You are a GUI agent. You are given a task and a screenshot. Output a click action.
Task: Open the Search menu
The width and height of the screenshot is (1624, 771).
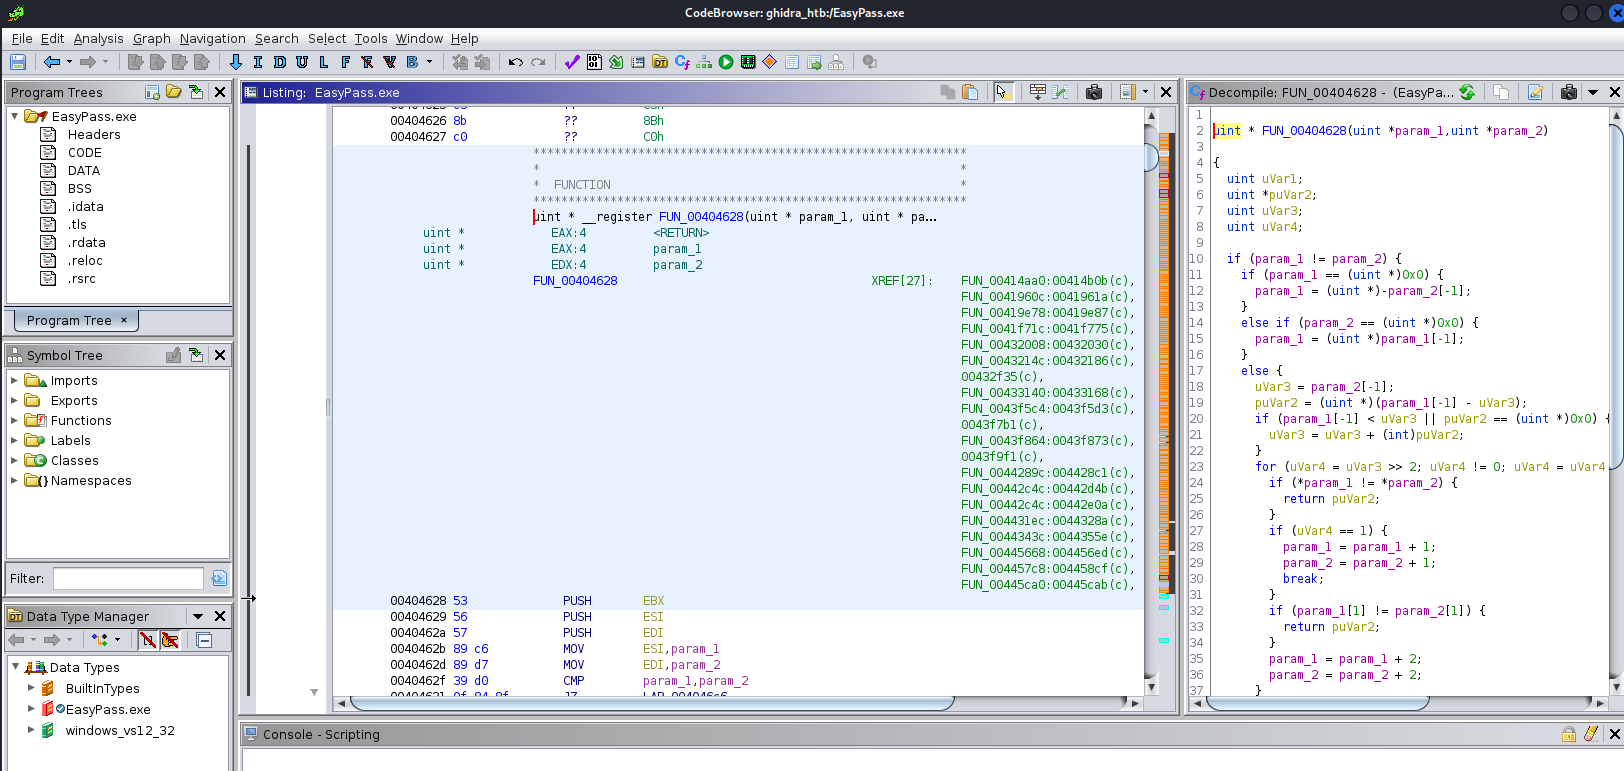(277, 38)
